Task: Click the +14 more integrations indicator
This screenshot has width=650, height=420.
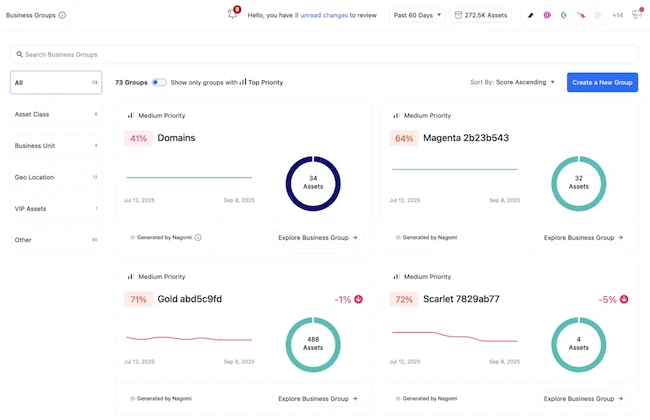Action: point(617,15)
